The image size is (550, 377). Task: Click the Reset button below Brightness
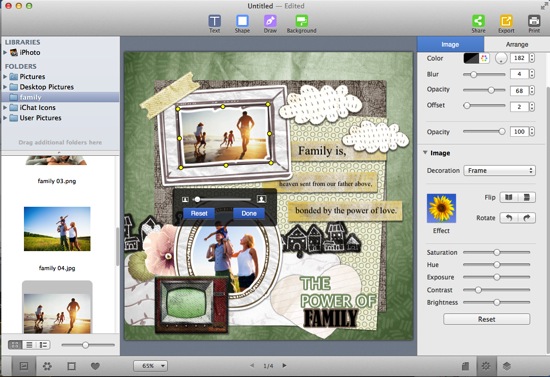pyautogui.click(x=487, y=319)
